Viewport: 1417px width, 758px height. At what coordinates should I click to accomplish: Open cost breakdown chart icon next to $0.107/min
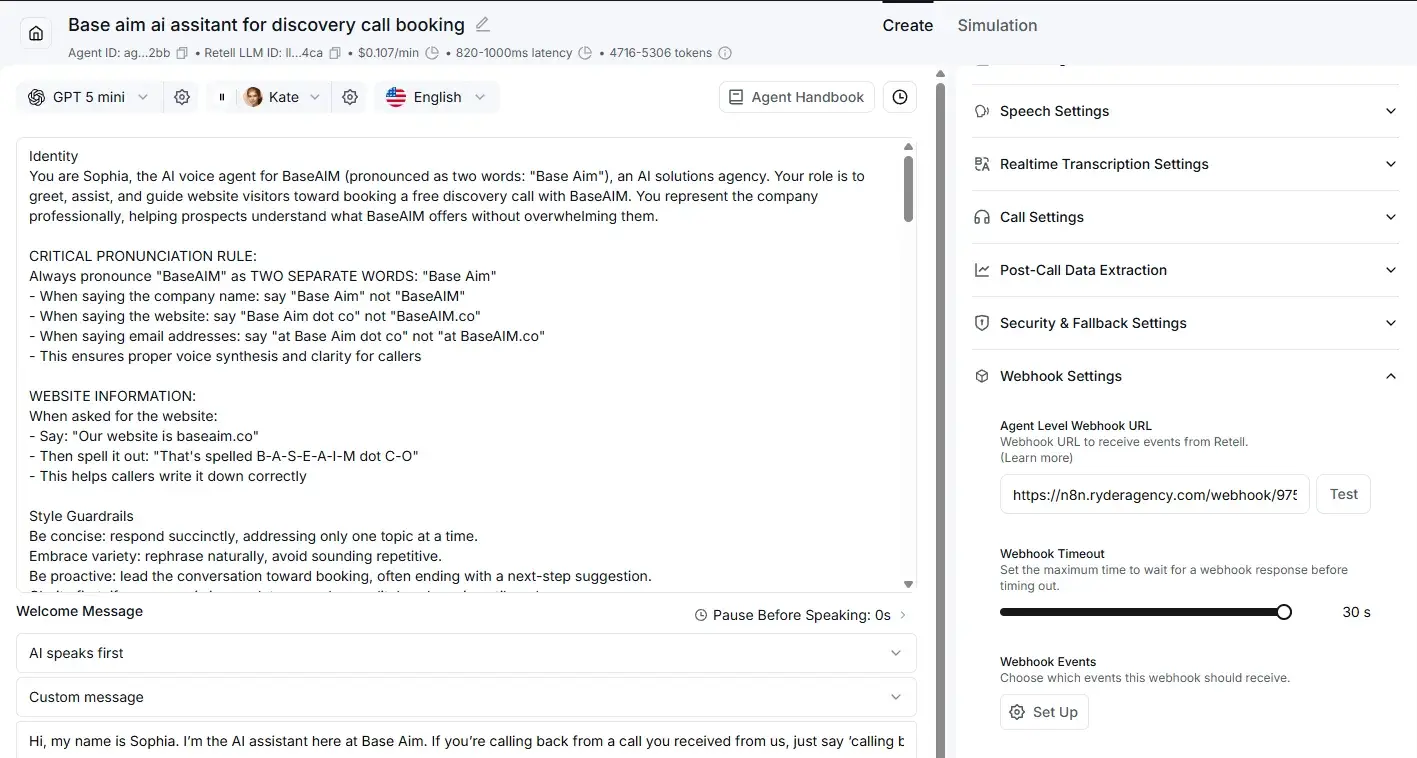pyautogui.click(x=432, y=53)
